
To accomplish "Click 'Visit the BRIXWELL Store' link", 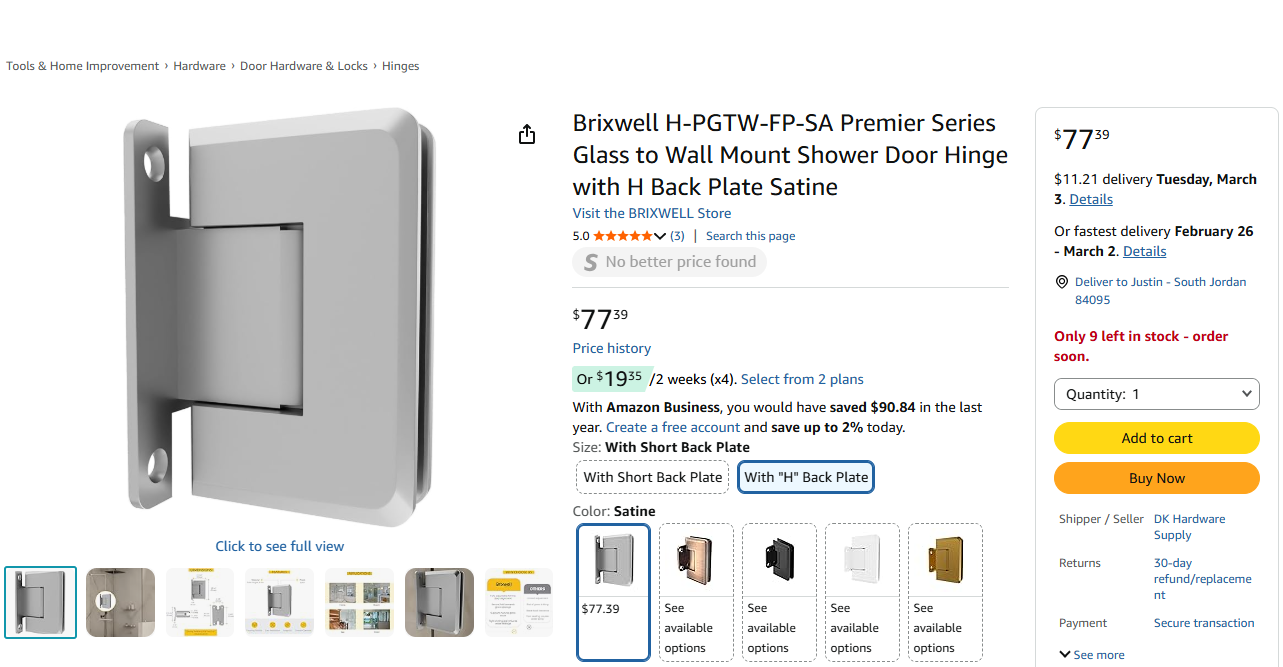I will (x=651, y=213).
